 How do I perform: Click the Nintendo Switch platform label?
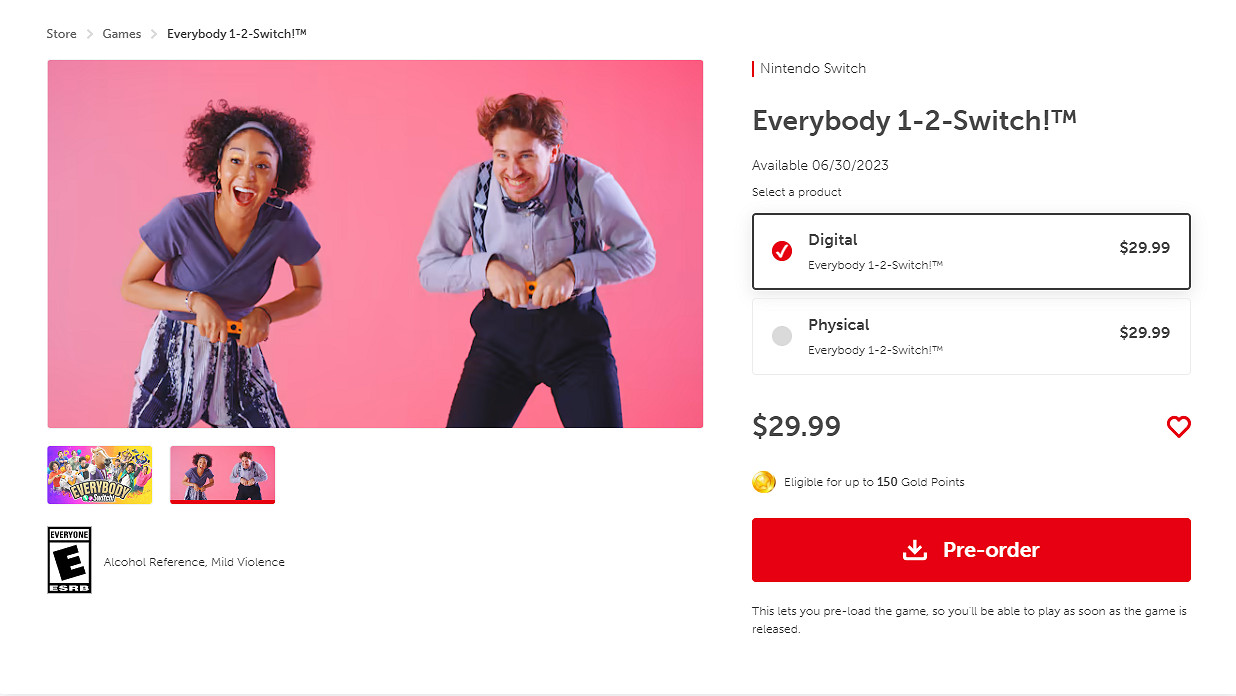pos(813,69)
